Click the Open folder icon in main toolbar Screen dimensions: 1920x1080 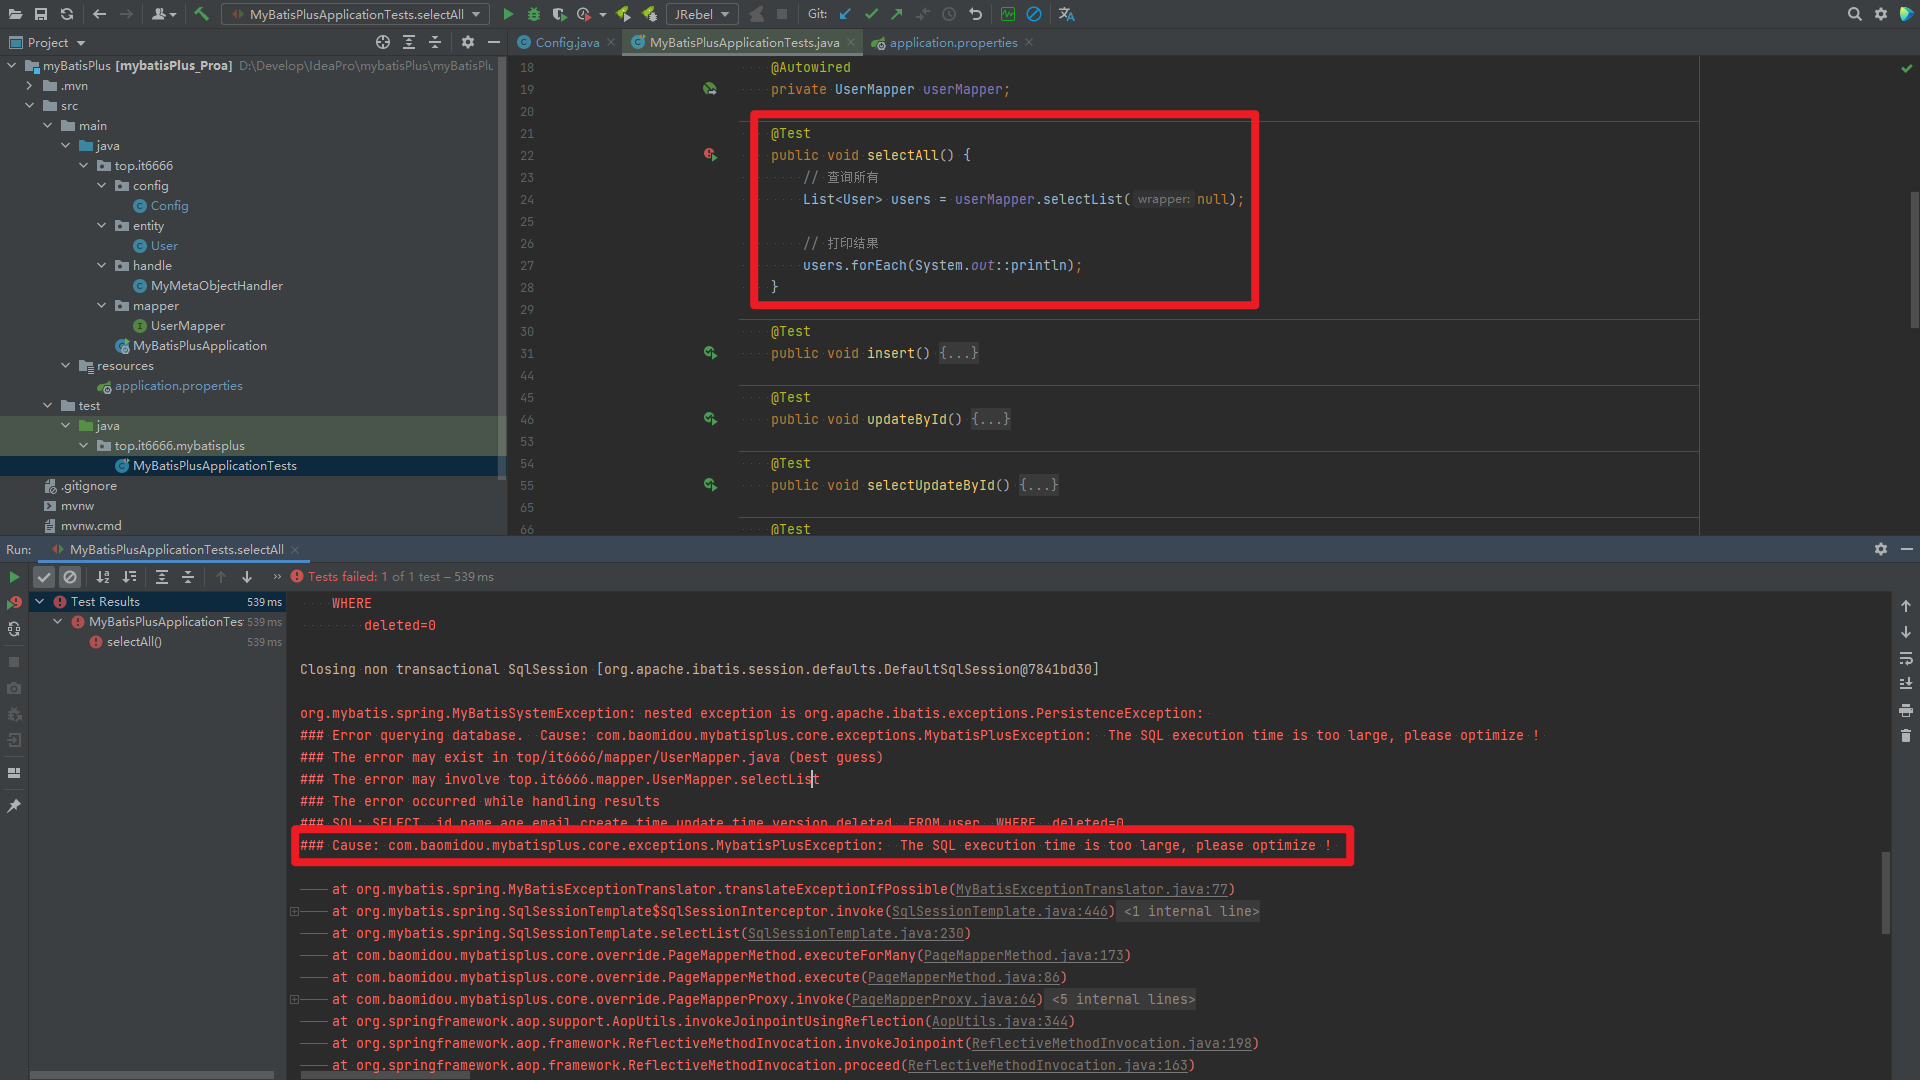coord(15,14)
